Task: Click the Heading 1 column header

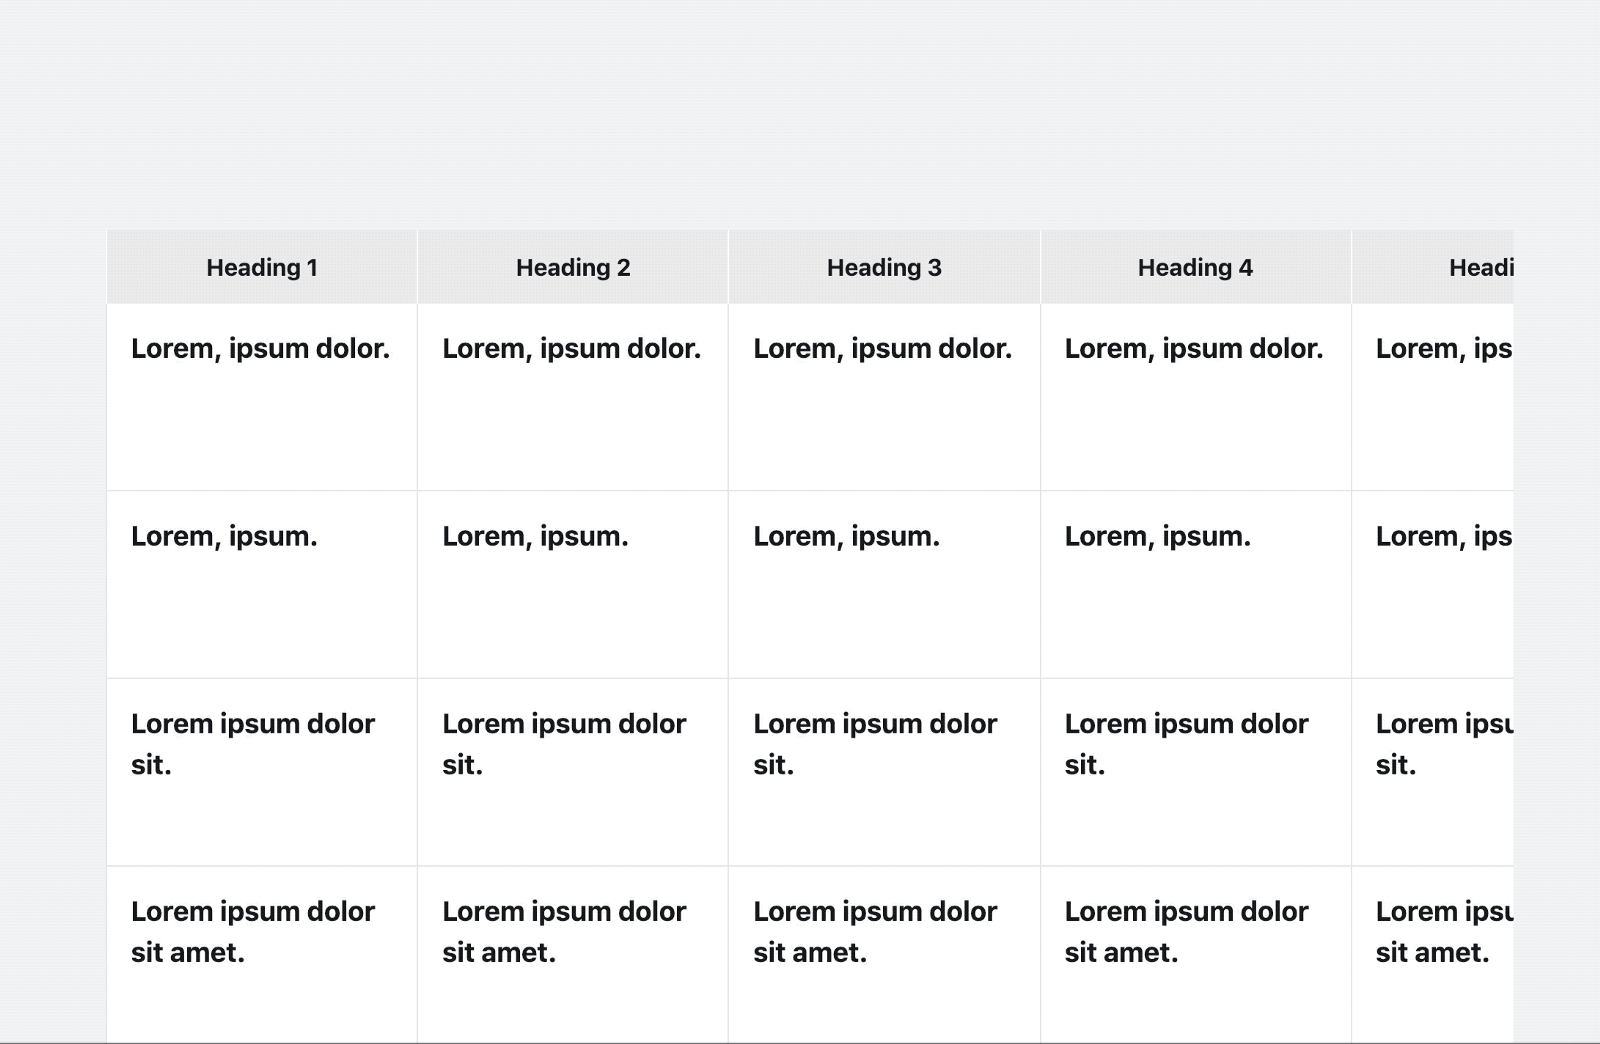Action: tap(262, 267)
